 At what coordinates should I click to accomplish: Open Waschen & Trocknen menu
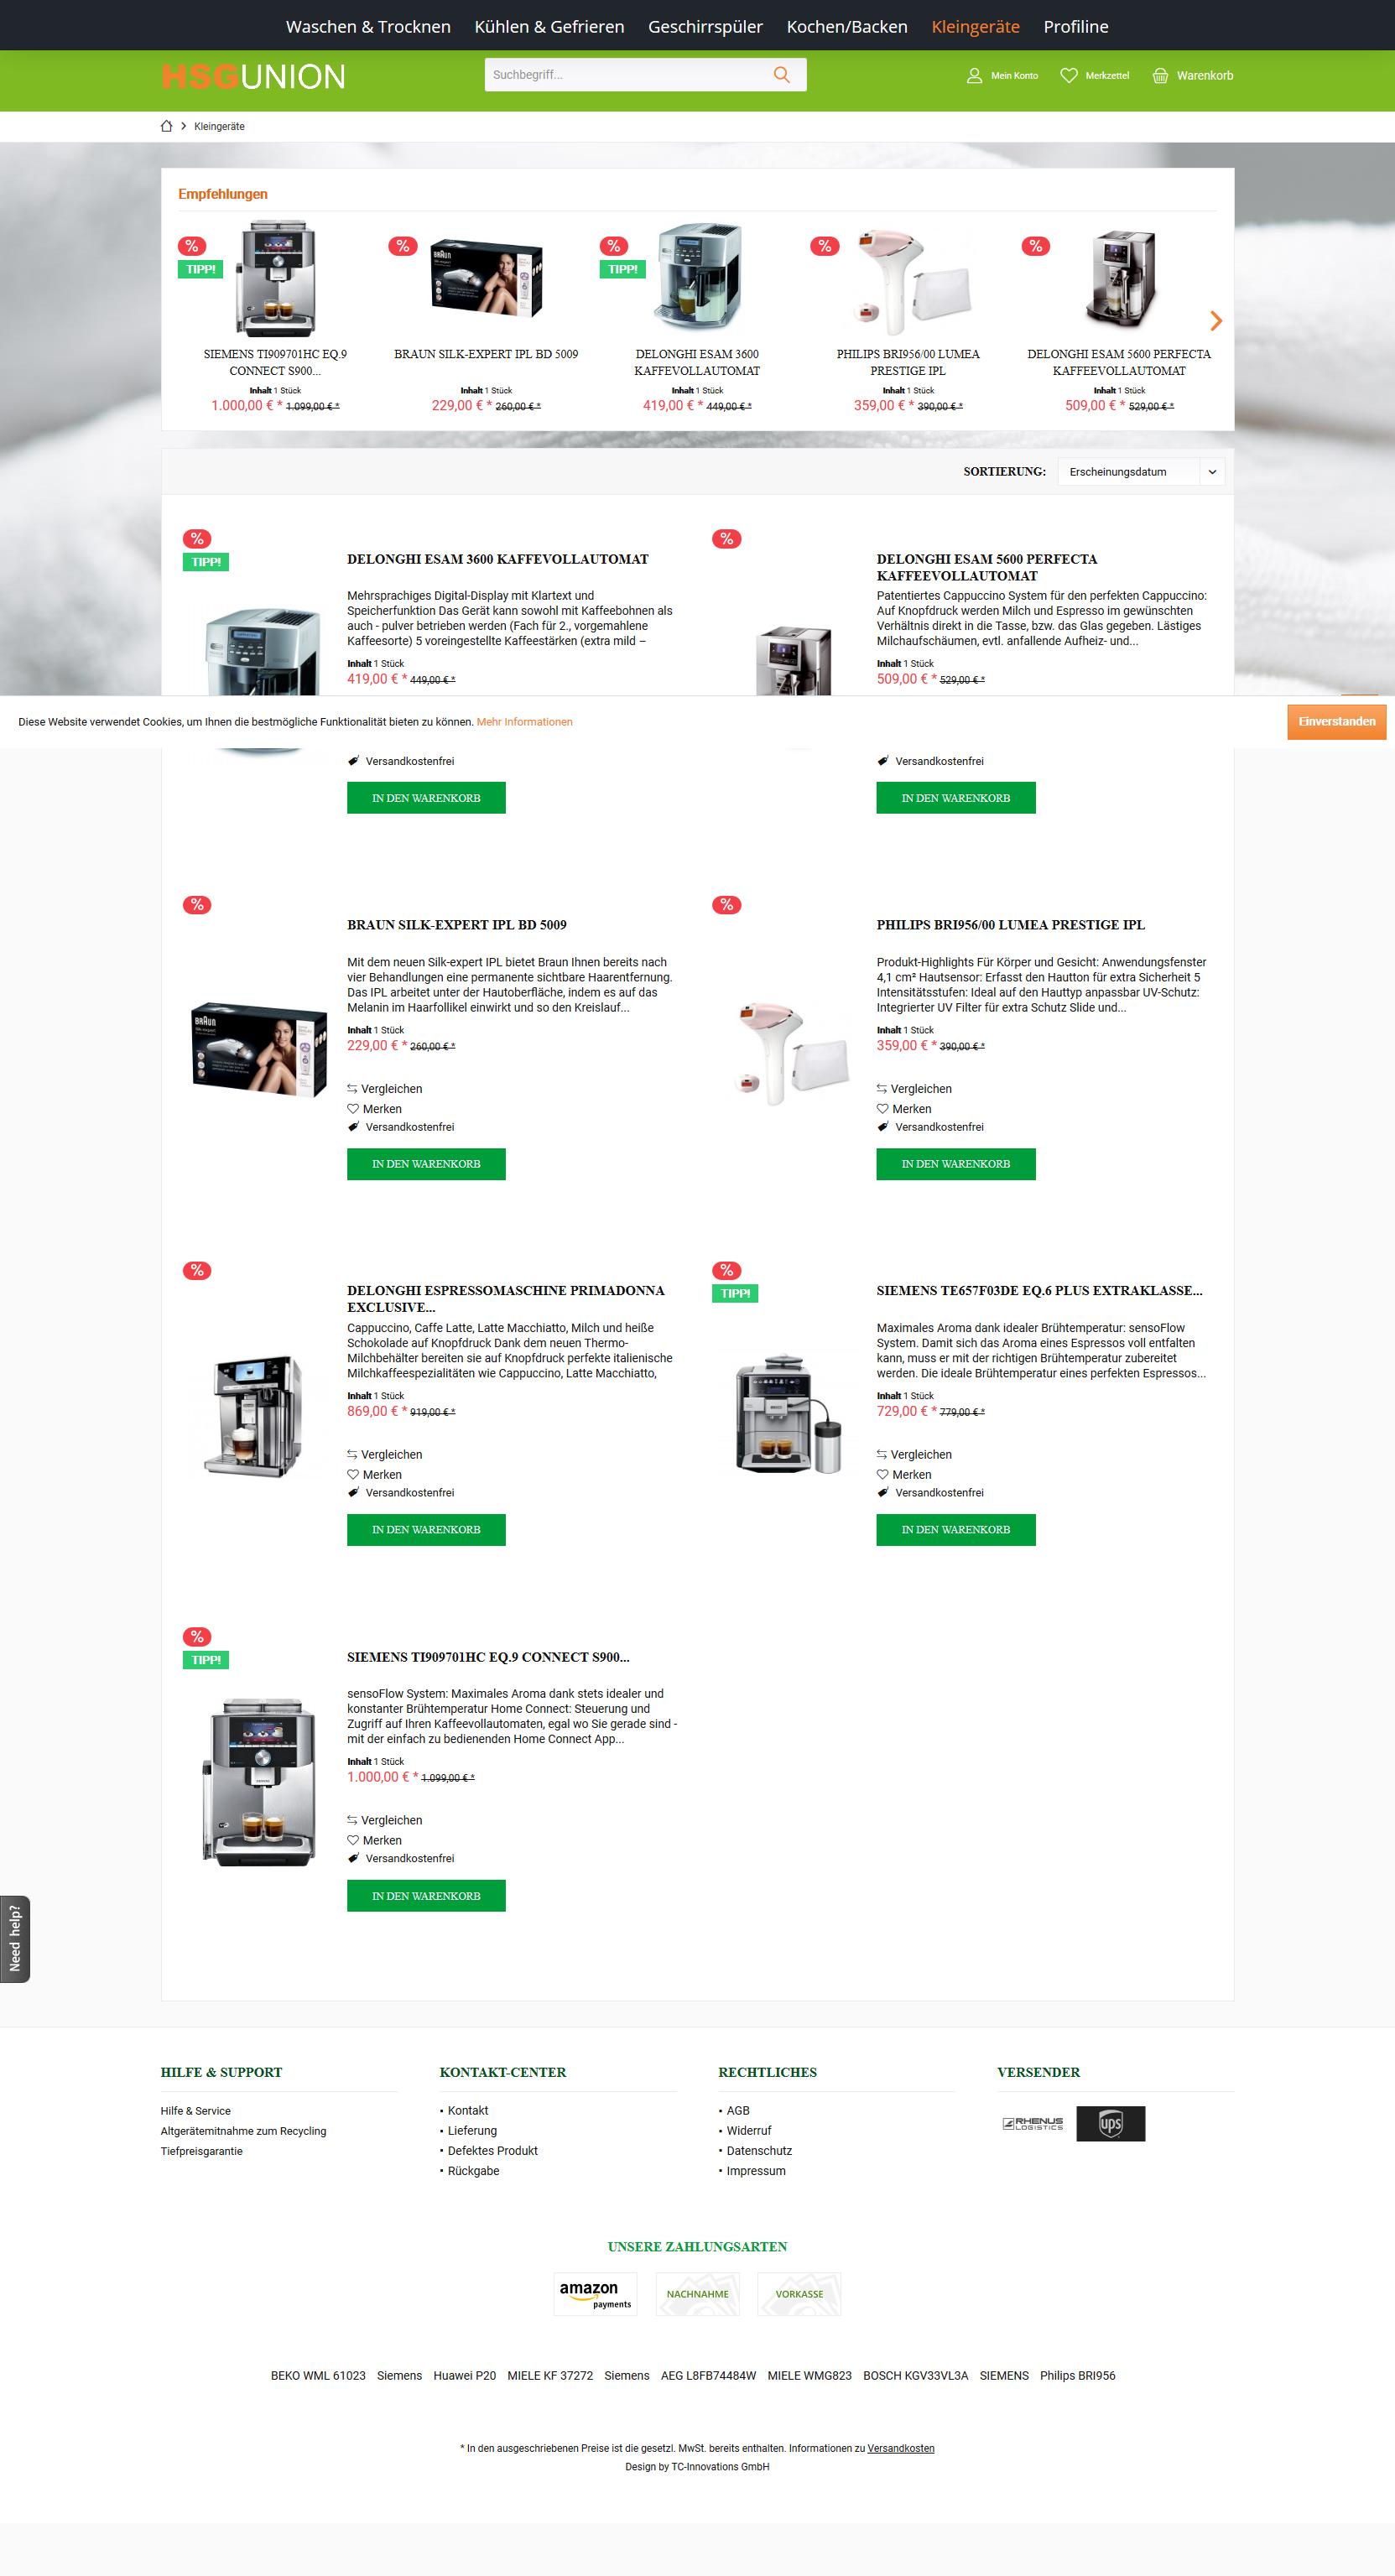coord(368,27)
